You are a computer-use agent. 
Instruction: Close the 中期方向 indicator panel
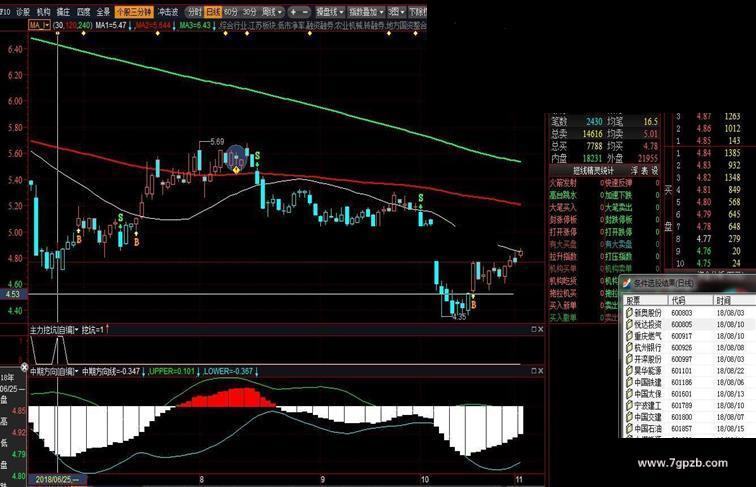tap(540, 371)
